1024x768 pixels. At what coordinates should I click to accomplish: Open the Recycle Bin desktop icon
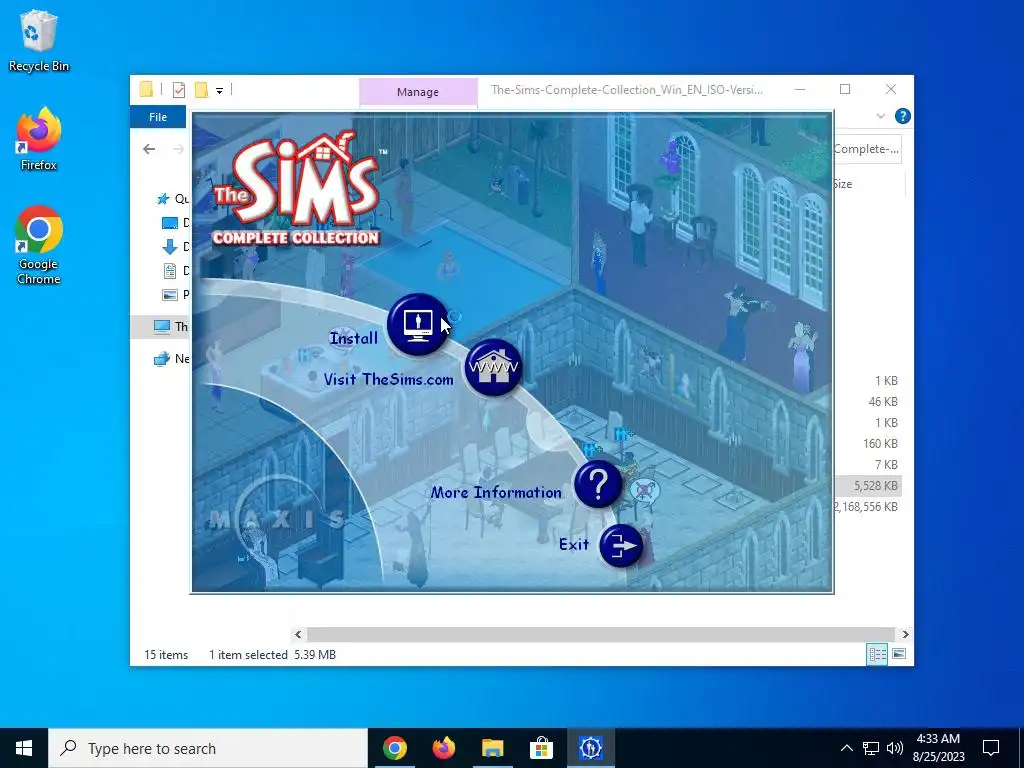(x=39, y=40)
